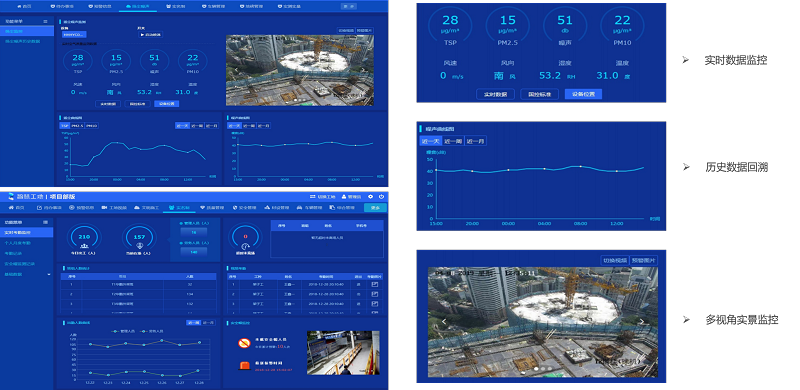View attendance photo icon in first table row
800x390 pixels.
(x=374, y=284)
